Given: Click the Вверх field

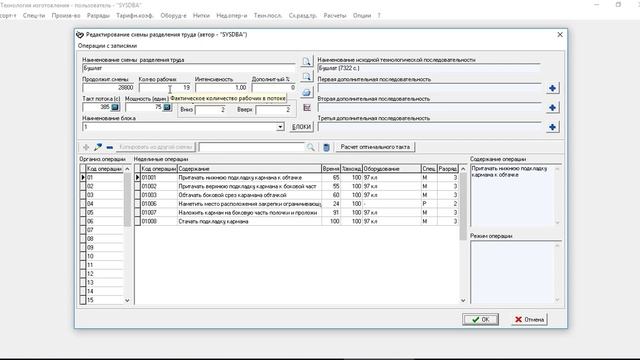Looking at the screenshot, I should (273, 110).
